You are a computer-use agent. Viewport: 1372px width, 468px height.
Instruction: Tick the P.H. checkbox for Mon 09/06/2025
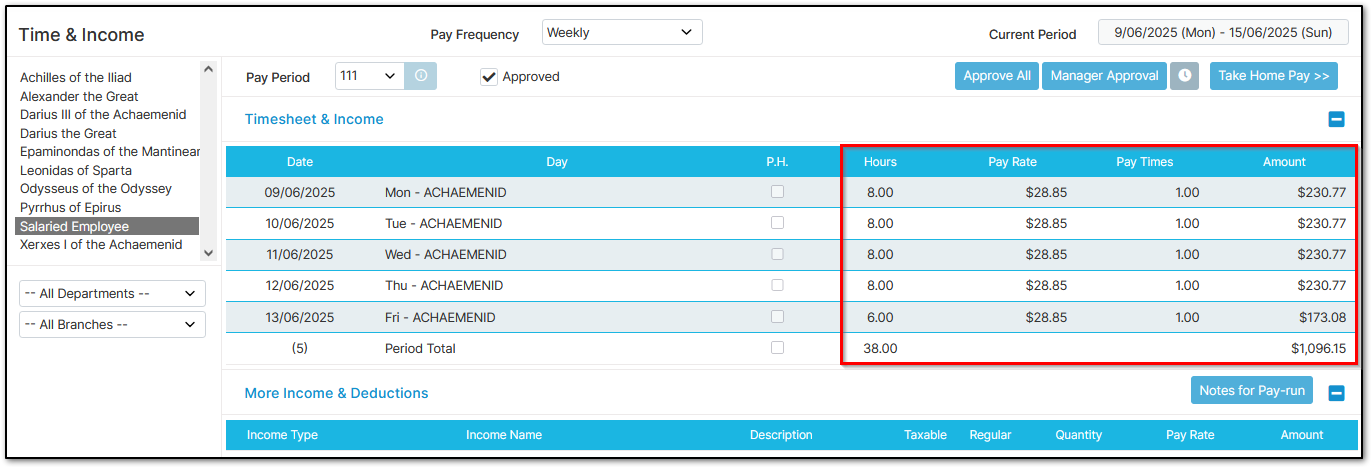tap(777, 192)
